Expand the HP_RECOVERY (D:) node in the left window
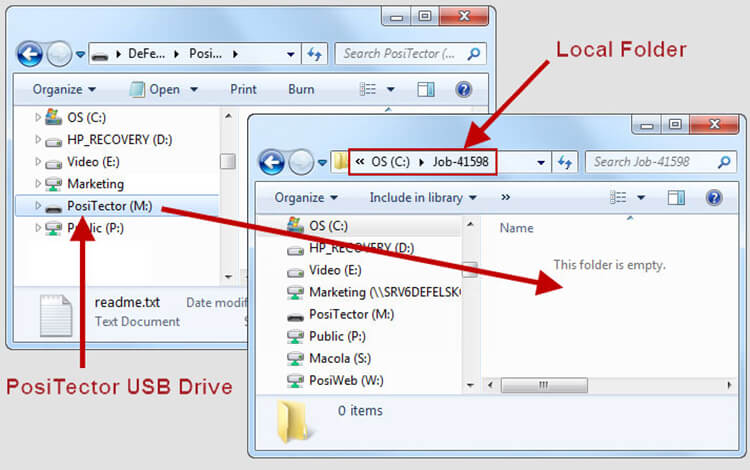 pyautogui.click(x=39, y=140)
